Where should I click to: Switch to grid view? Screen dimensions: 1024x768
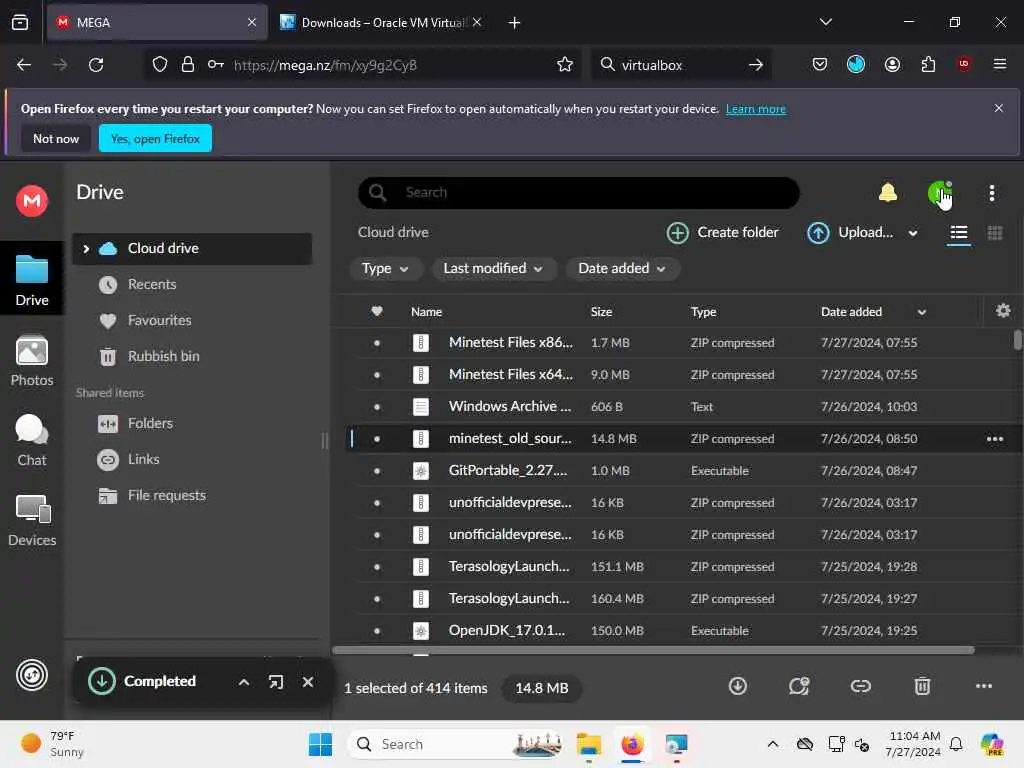(995, 233)
